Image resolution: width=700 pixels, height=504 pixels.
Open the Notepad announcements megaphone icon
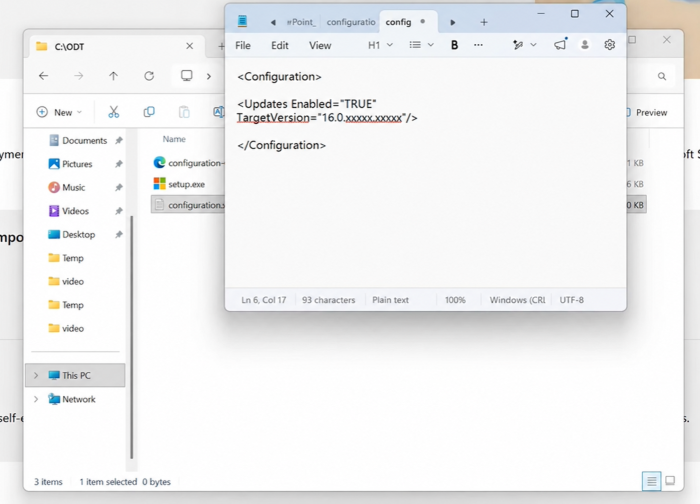[560, 45]
